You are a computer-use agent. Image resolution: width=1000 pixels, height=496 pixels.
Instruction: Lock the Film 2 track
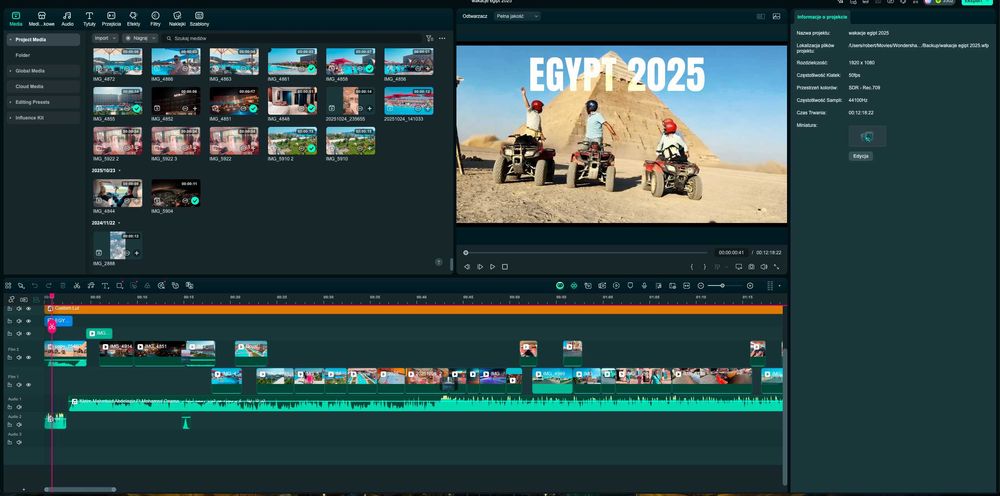[x=10, y=358]
